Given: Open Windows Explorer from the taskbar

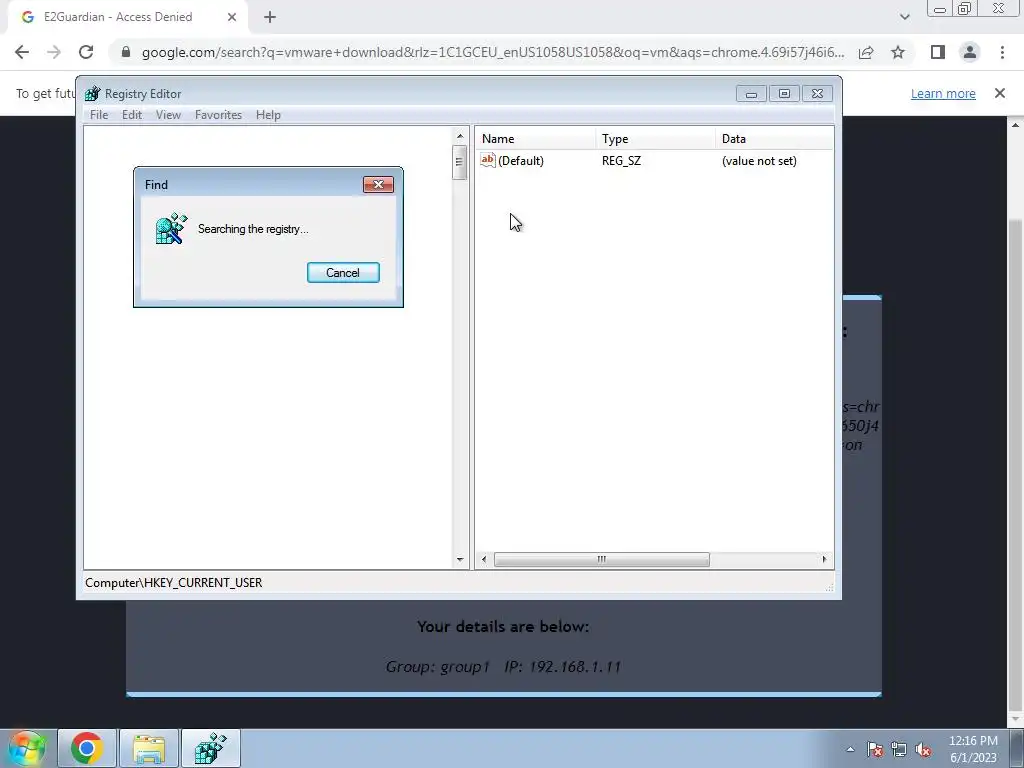Looking at the screenshot, I should click(x=149, y=748).
